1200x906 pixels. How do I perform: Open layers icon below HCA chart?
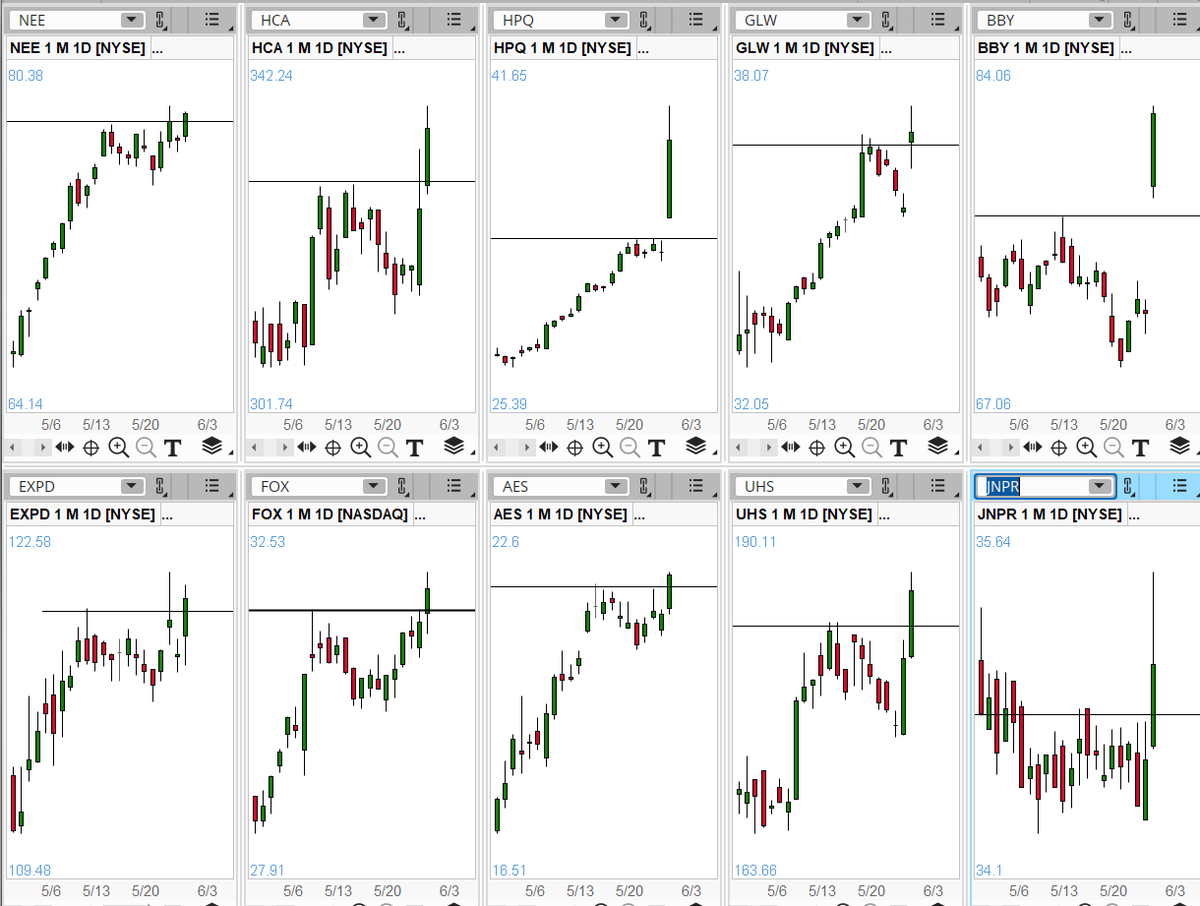click(x=454, y=446)
